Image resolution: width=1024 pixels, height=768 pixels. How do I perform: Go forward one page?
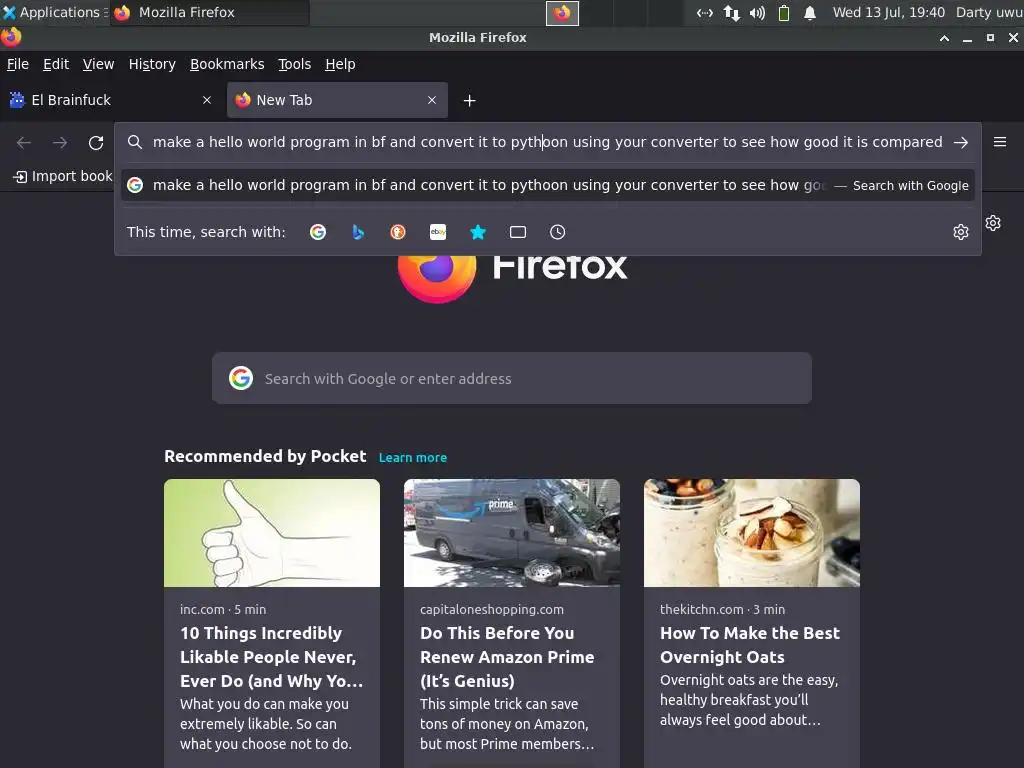point(60,142)
